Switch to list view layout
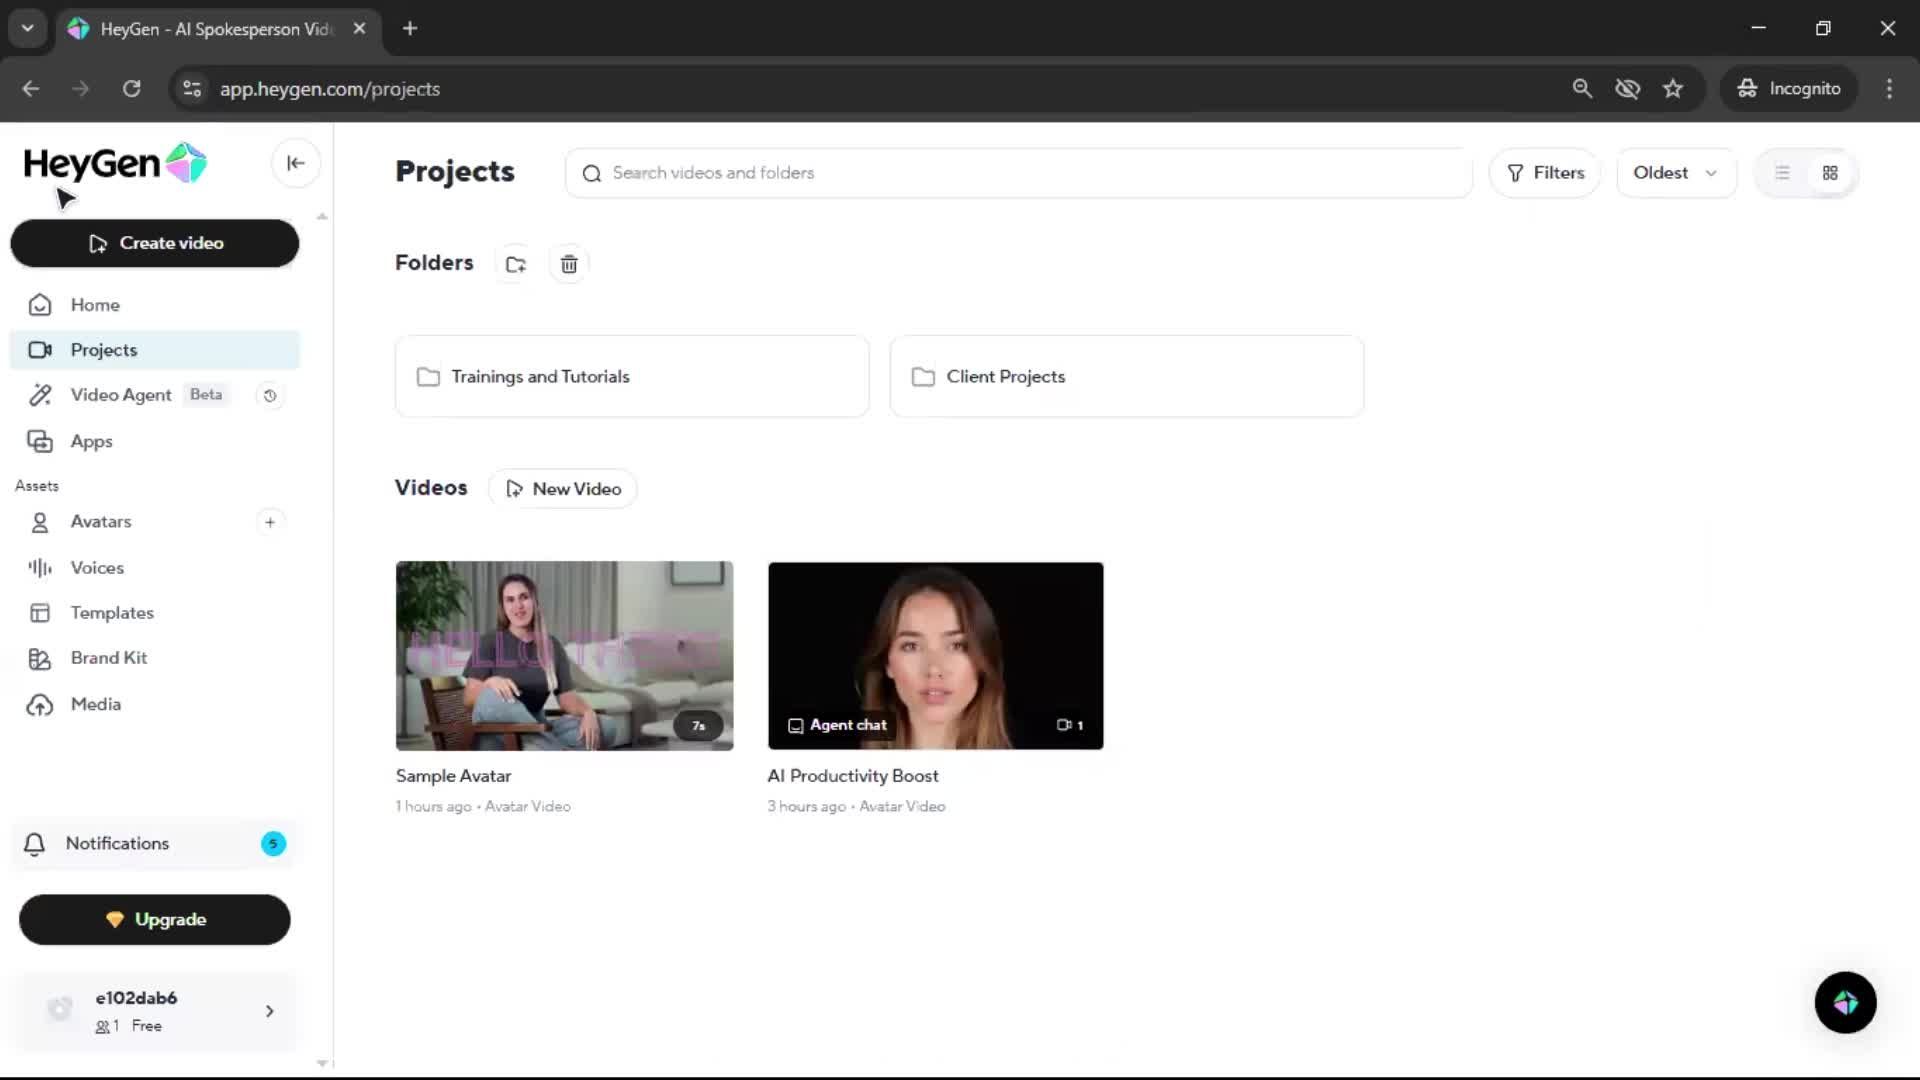The image size is (1920, 1080). pos(1782,173)
